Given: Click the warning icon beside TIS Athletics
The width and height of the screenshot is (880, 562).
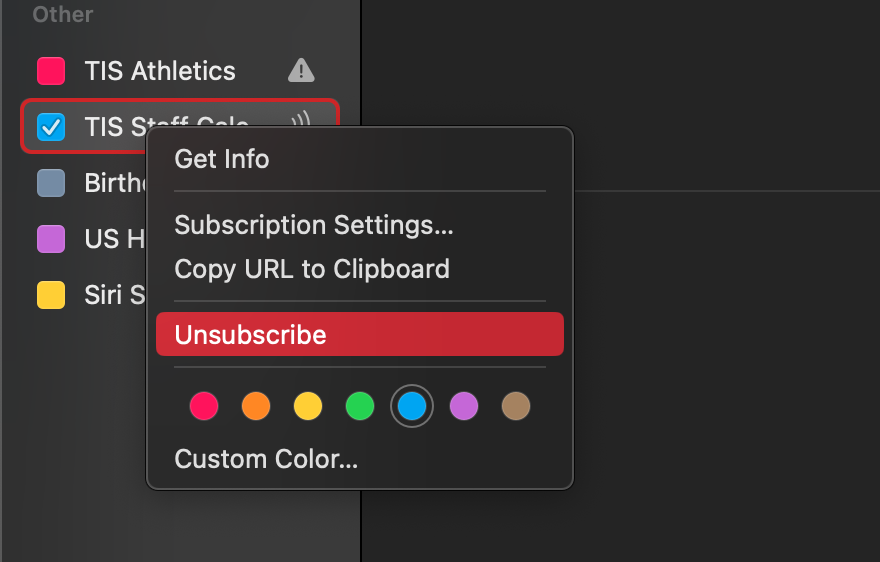Looking at the screenshot, I should (x=301, y=70).
